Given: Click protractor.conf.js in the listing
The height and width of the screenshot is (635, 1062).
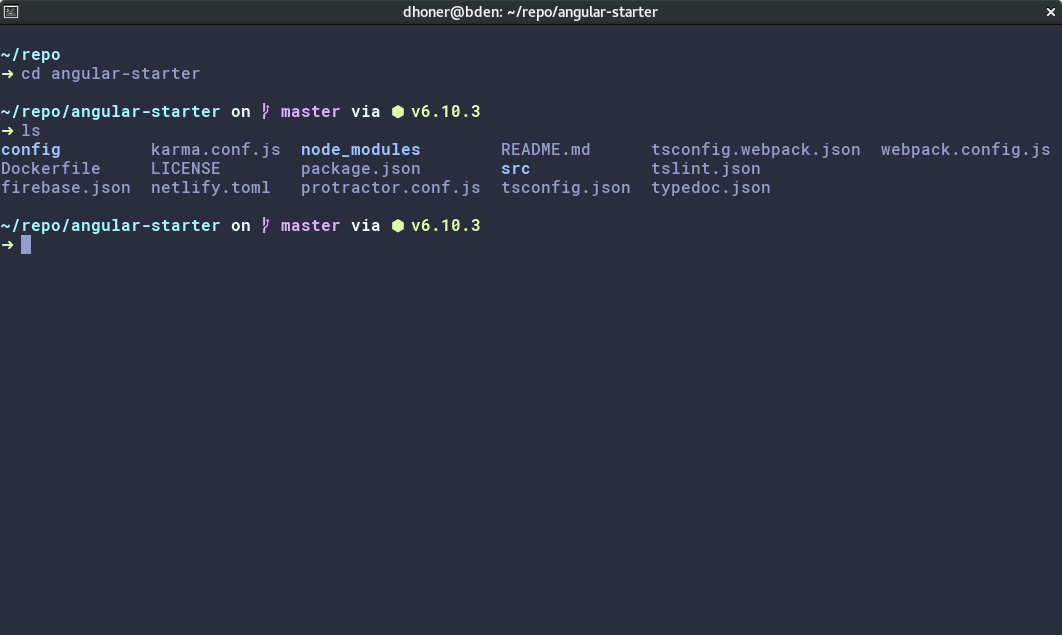Looking at the screenshot, I should [391, 188].
